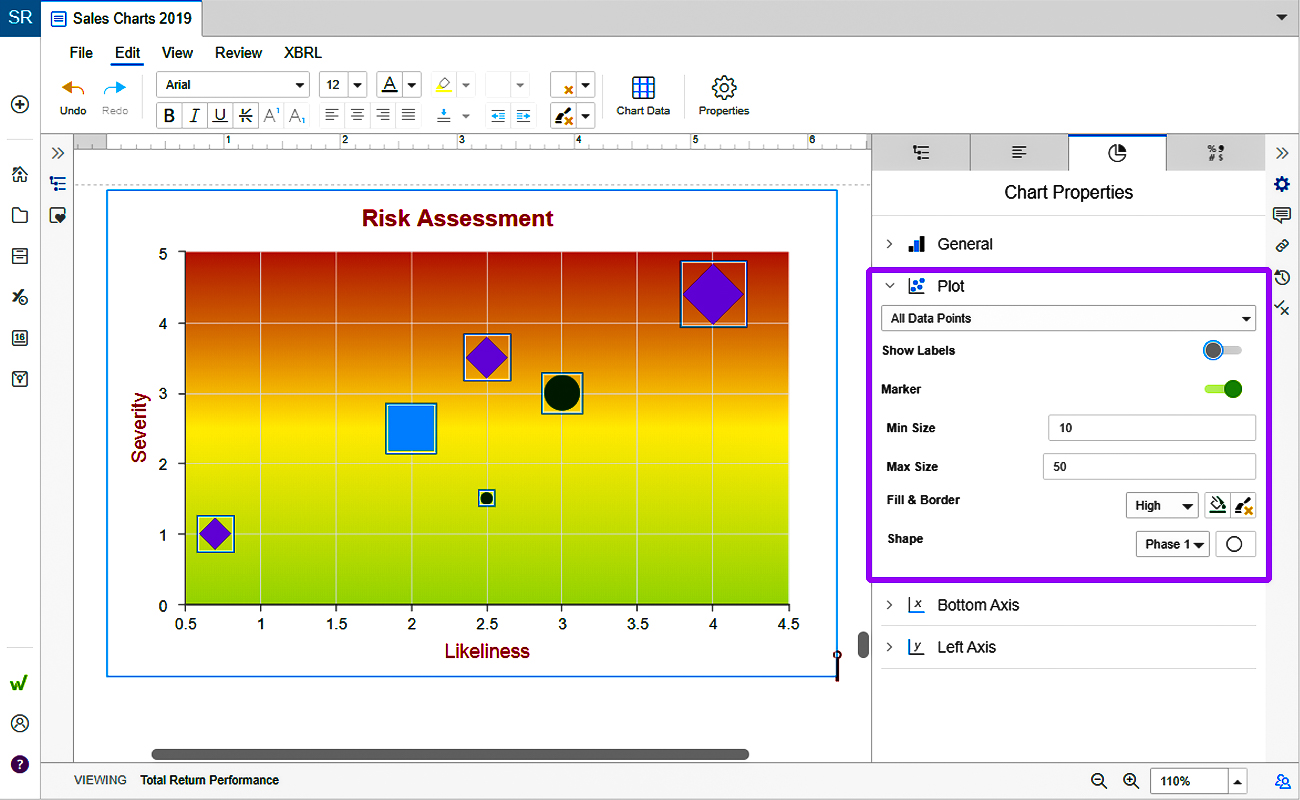Click the Max Size input field
1300x800 pixels.
pyautogui.click(x=1149, y=467)
